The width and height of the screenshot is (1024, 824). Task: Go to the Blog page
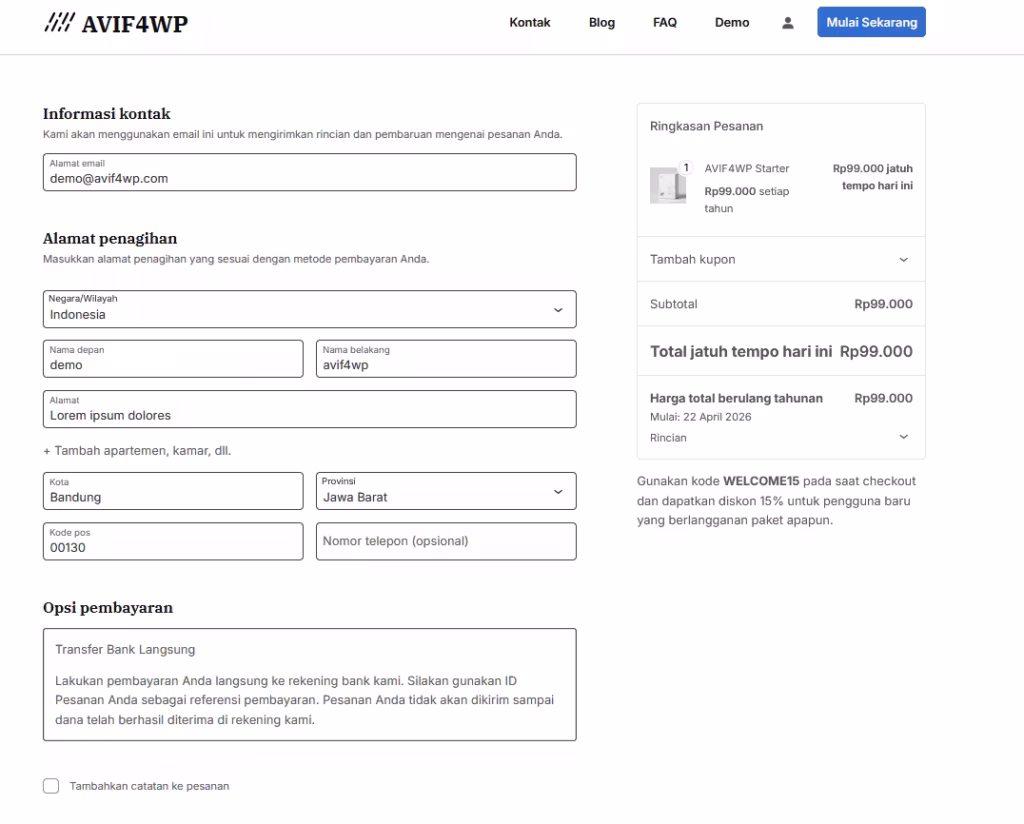click(601, 23)
